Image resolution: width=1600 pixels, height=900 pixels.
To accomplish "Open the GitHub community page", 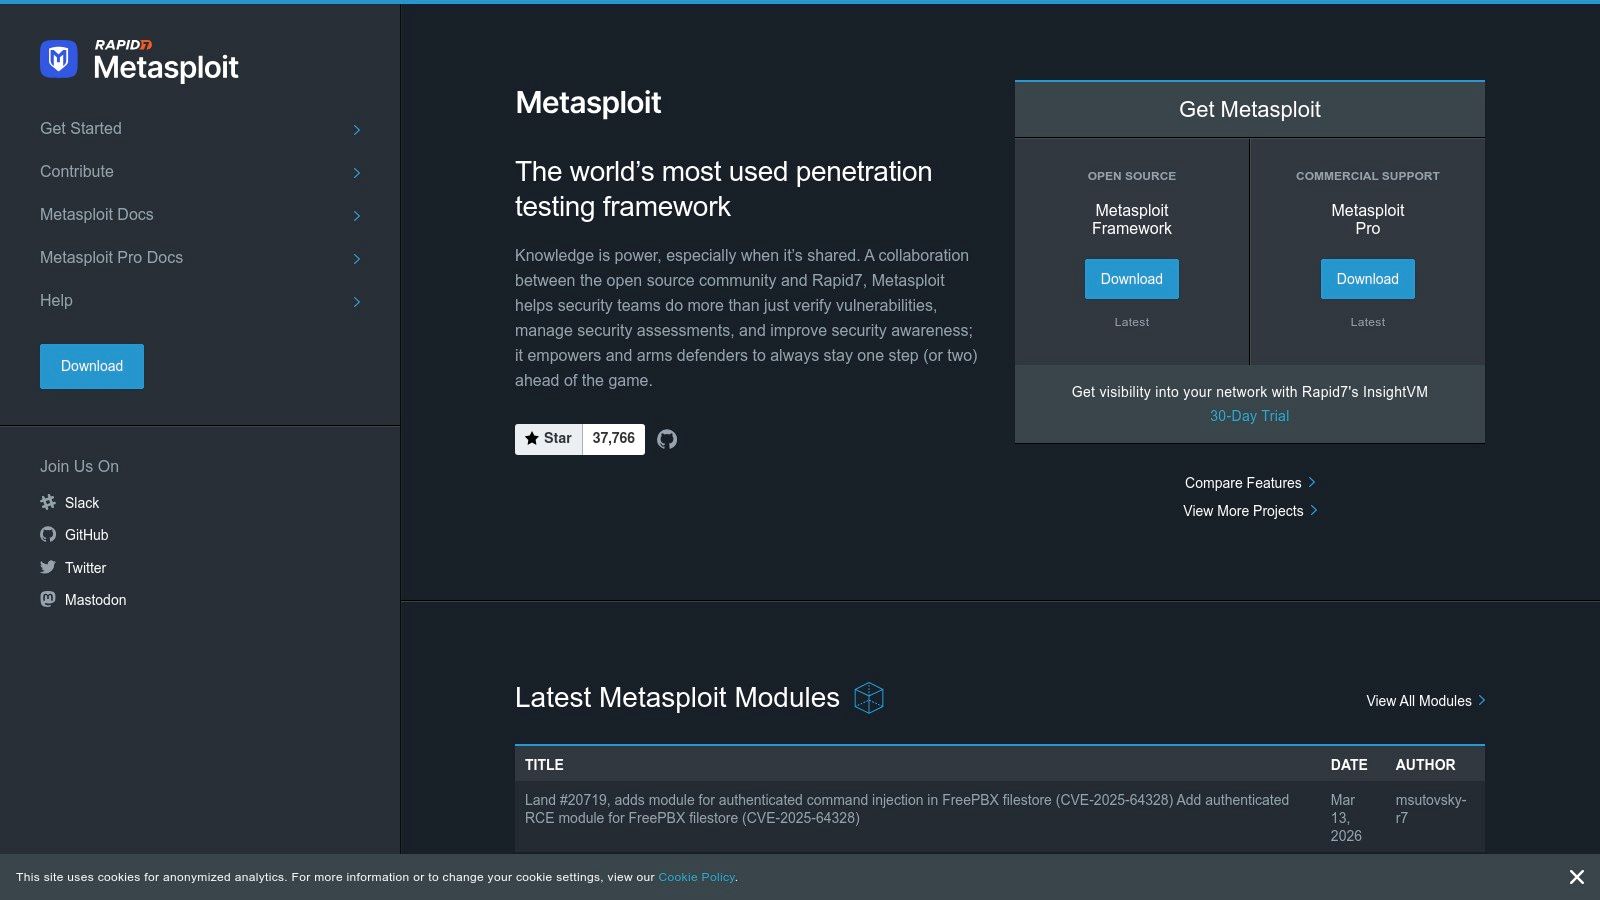I will click(86, 535).
